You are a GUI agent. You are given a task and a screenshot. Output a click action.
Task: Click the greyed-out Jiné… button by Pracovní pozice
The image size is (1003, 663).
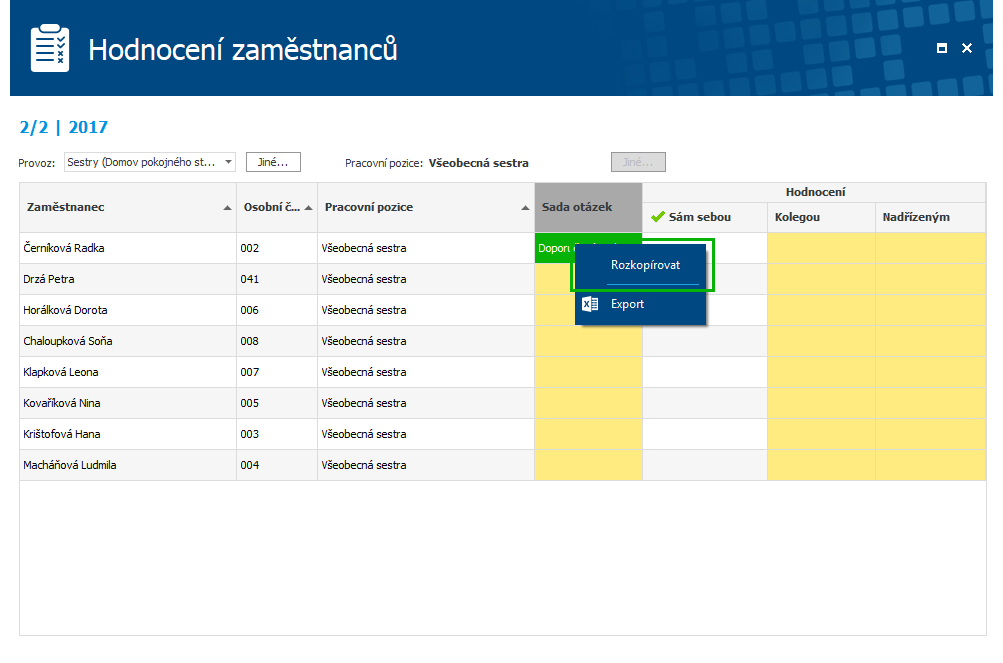638,163
